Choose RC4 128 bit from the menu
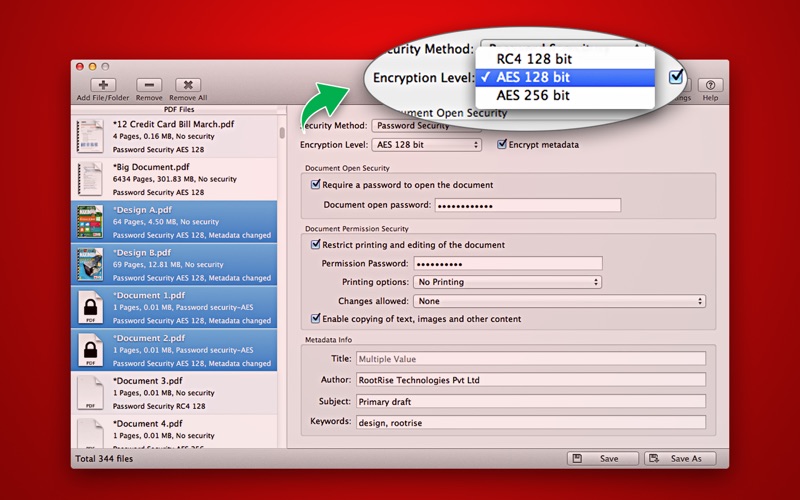Image resolution: width=800 pixels, height=500 pixels. [x=533, y=58]
